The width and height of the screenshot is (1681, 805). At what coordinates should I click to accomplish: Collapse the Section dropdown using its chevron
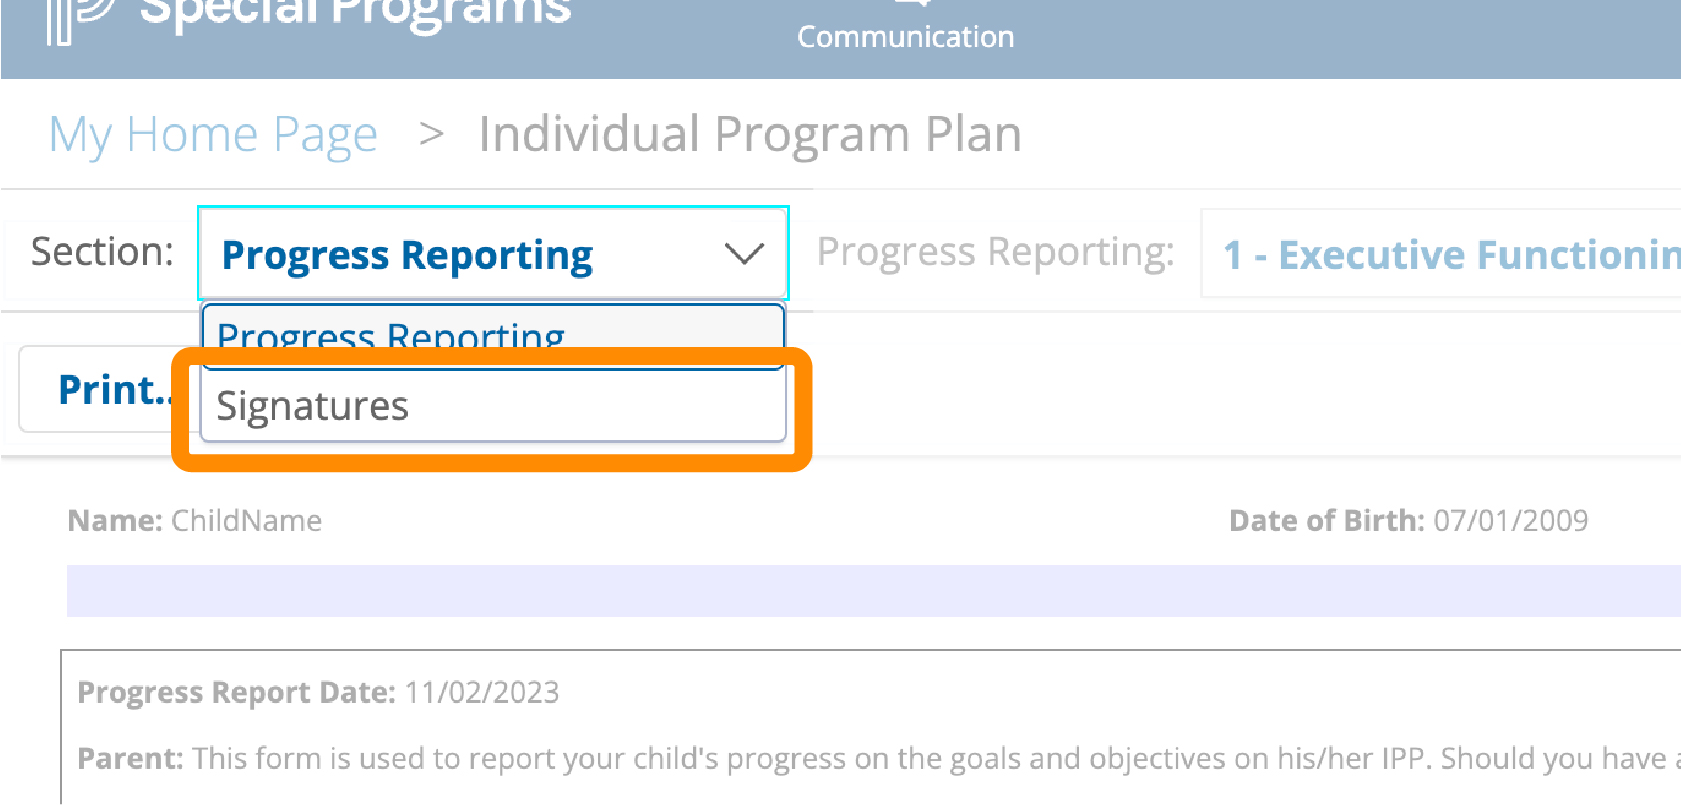tap(742, 254)
